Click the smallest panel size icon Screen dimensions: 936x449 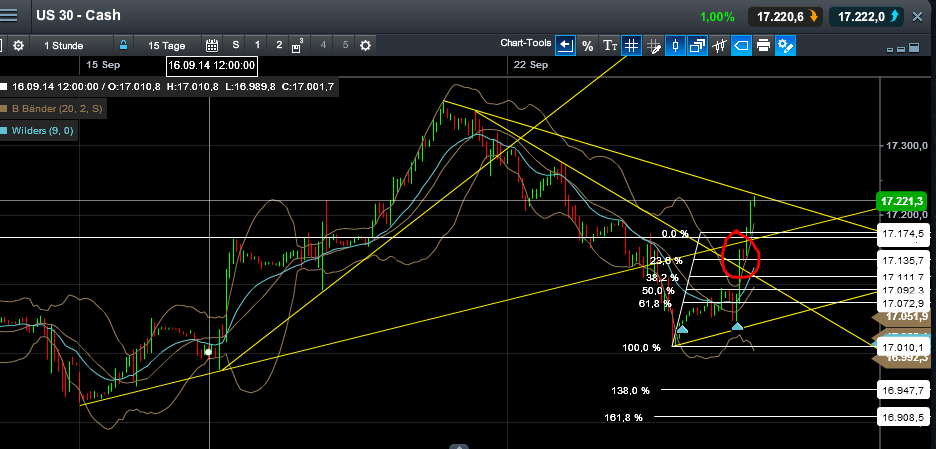click(x=891, y=50)
